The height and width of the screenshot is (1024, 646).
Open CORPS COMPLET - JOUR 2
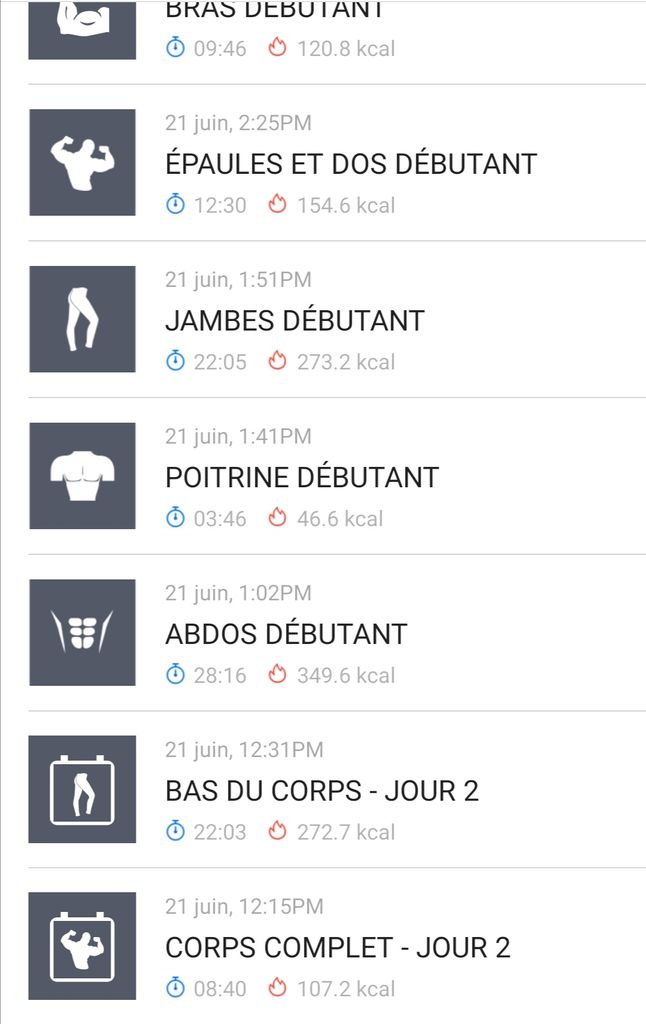338,948
